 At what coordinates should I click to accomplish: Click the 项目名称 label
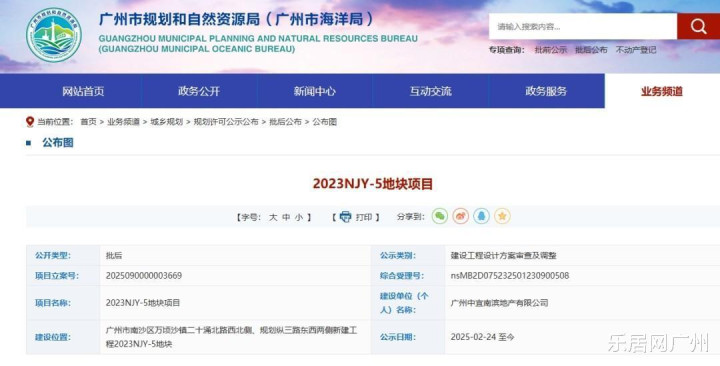(x=53, y=303)
